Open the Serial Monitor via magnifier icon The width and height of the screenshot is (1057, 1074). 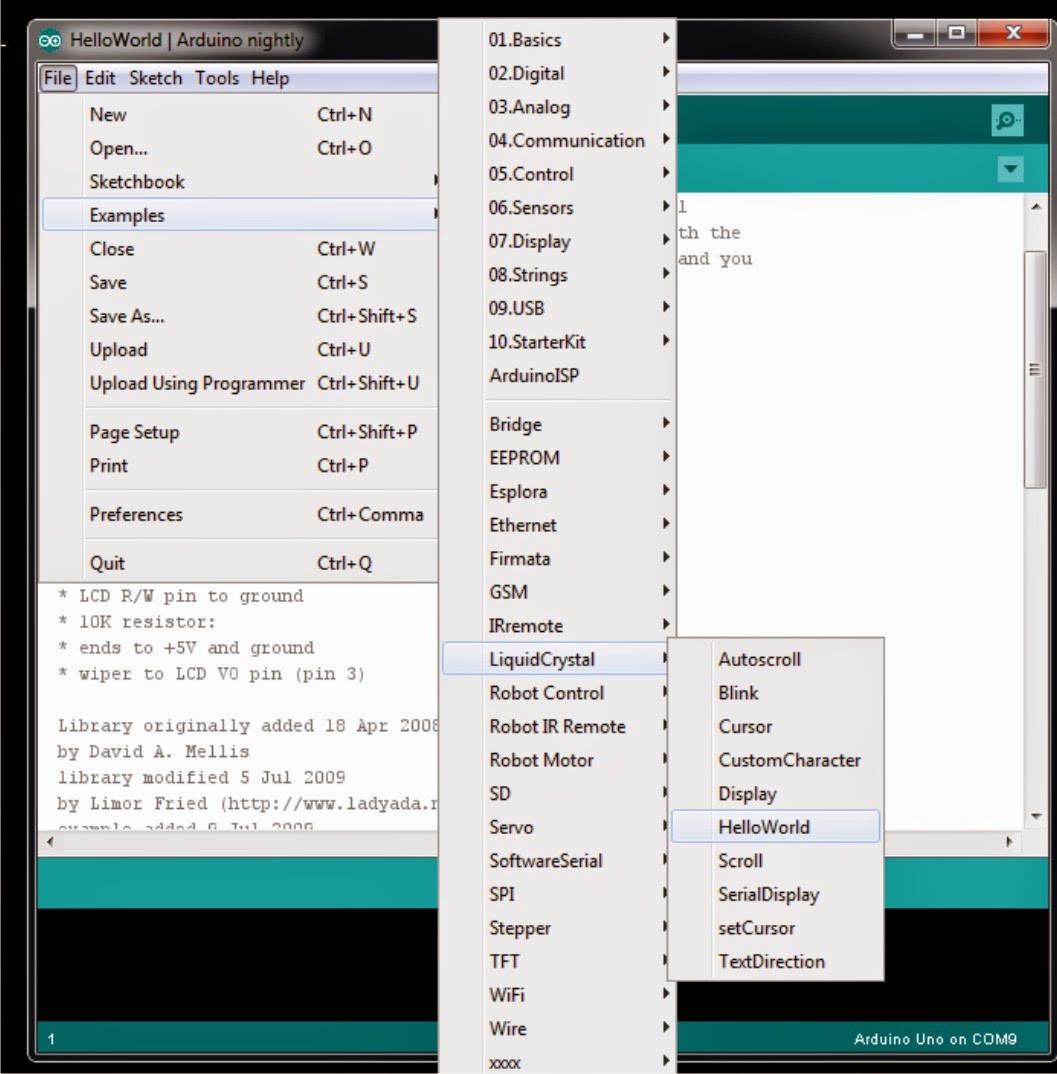[1006, 120]
